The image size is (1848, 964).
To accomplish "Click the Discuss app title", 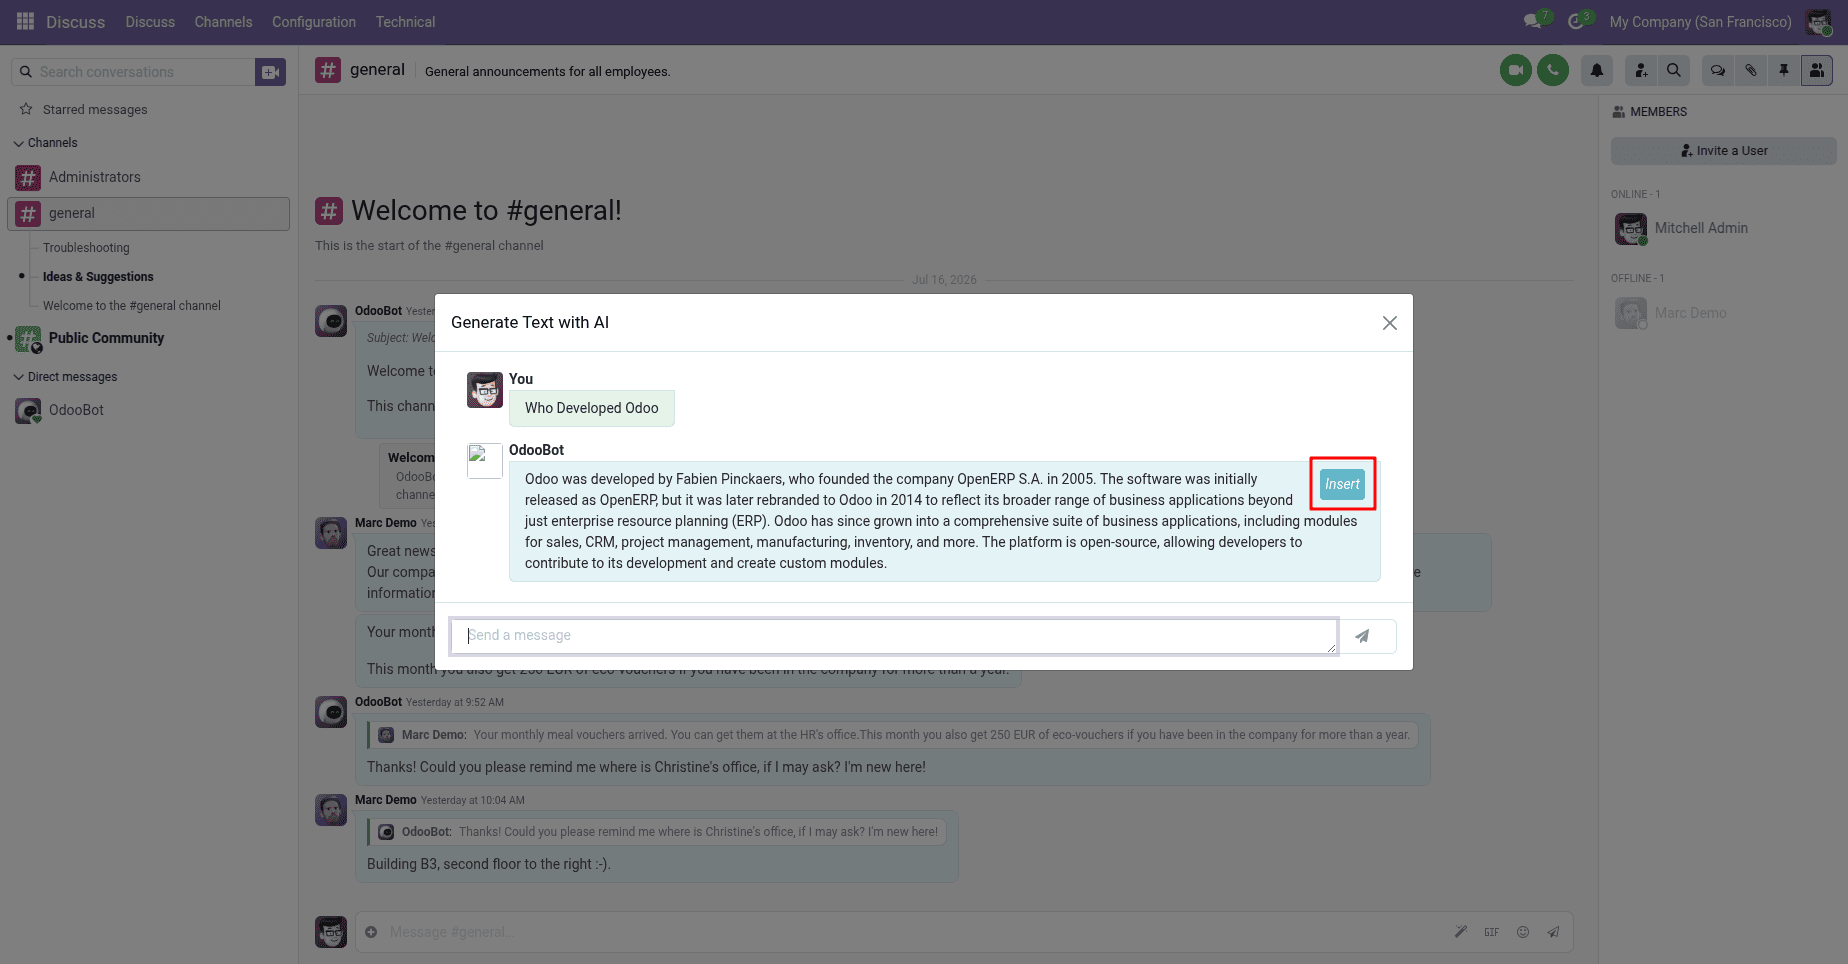I will point(75,22).
